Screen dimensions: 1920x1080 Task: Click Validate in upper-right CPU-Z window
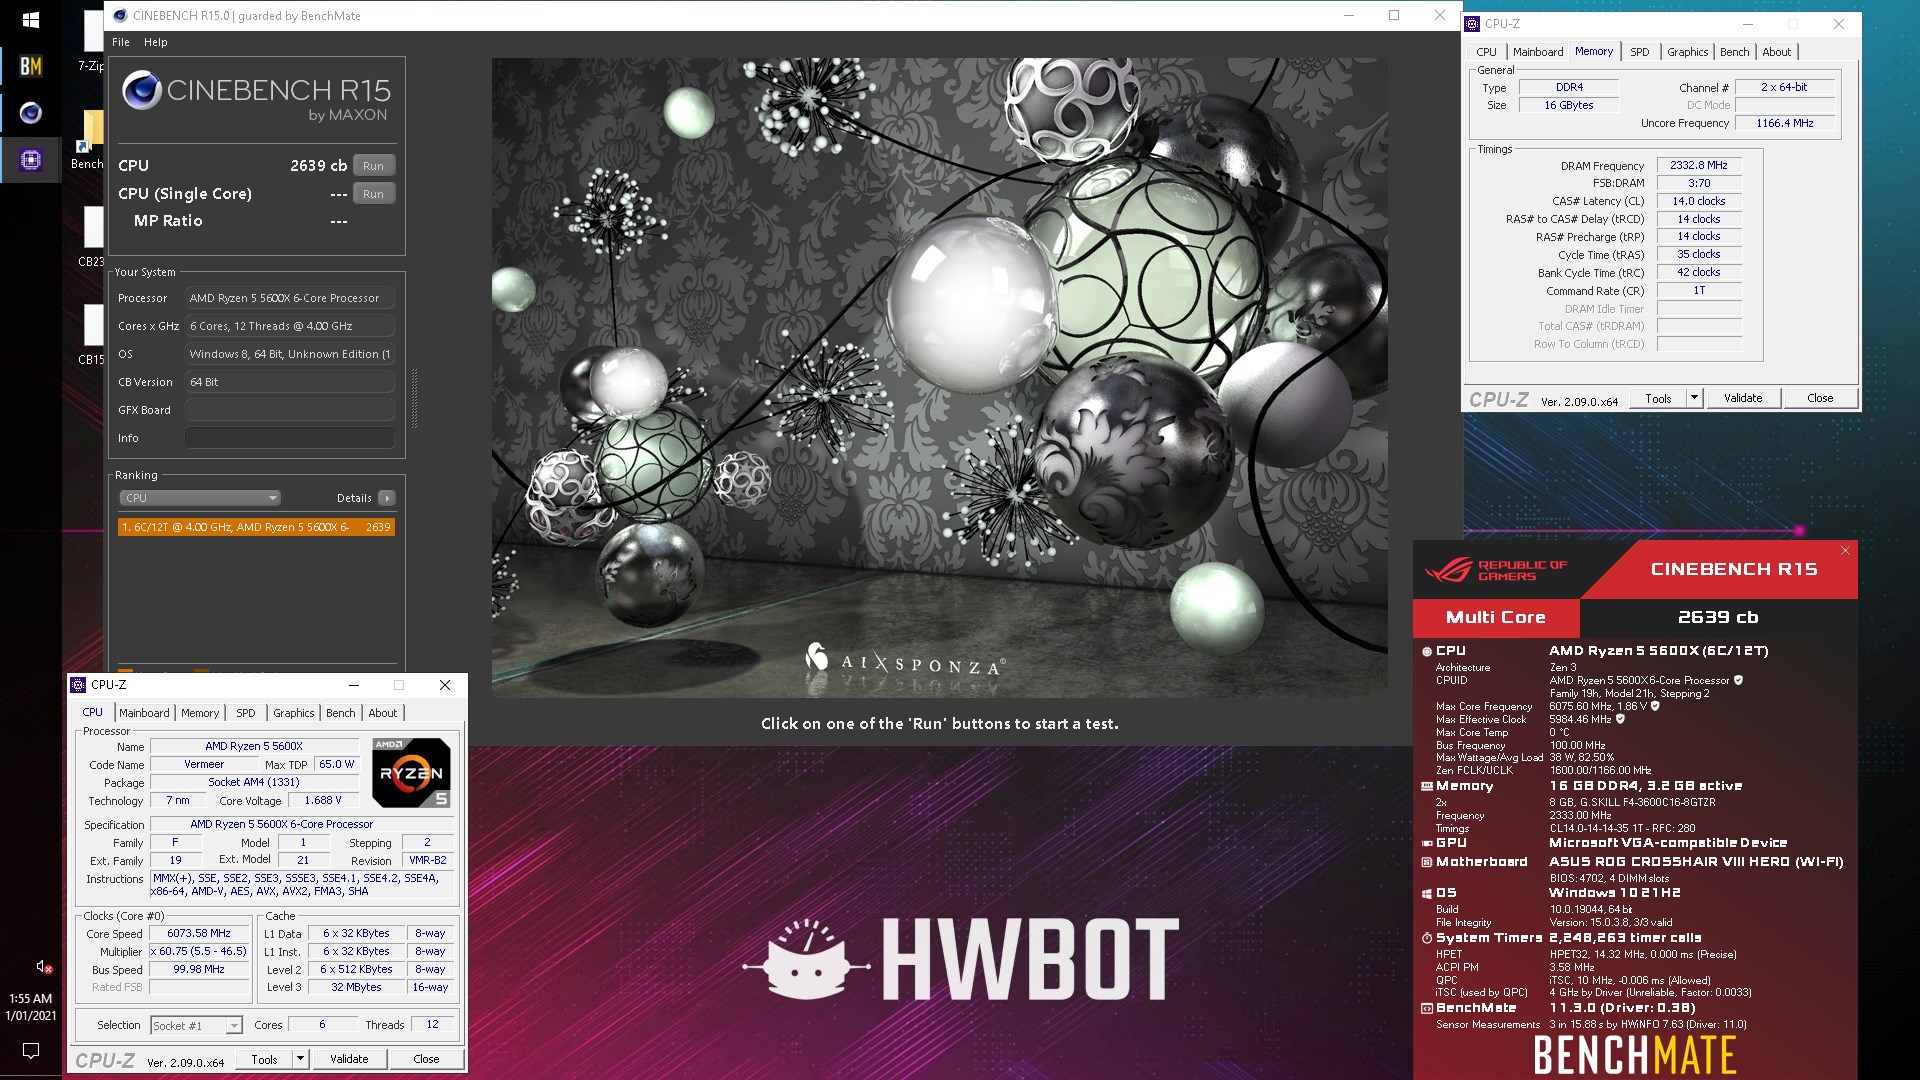(1743, 398)
